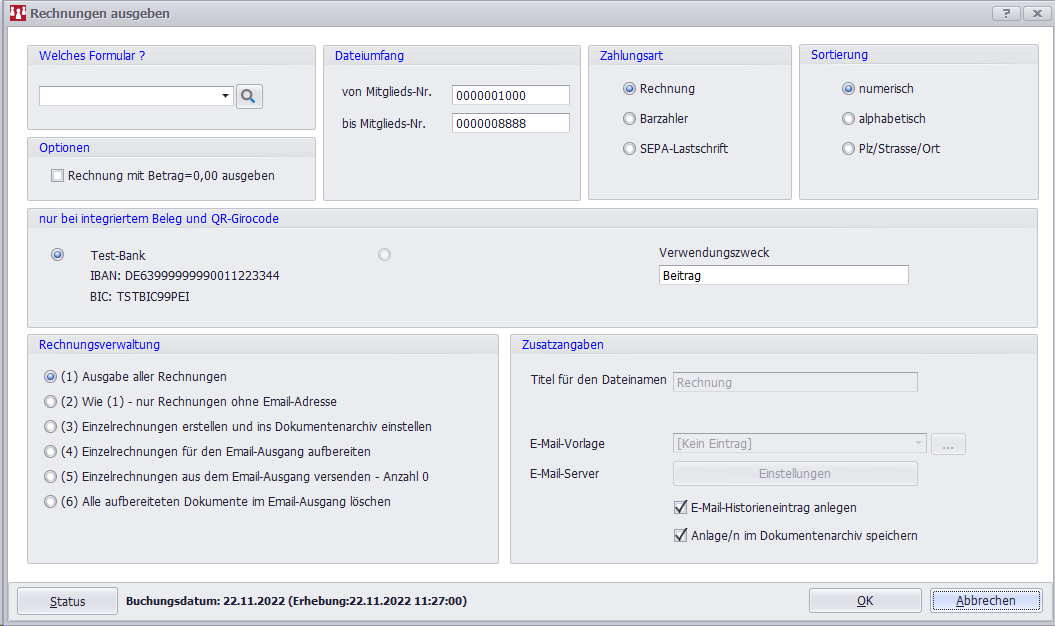Select option (3) Einzelrechnungen ins Dokumentenarchiv
Image resolution: width=1055 pixels, height=626 pixels.
[51, 427]
